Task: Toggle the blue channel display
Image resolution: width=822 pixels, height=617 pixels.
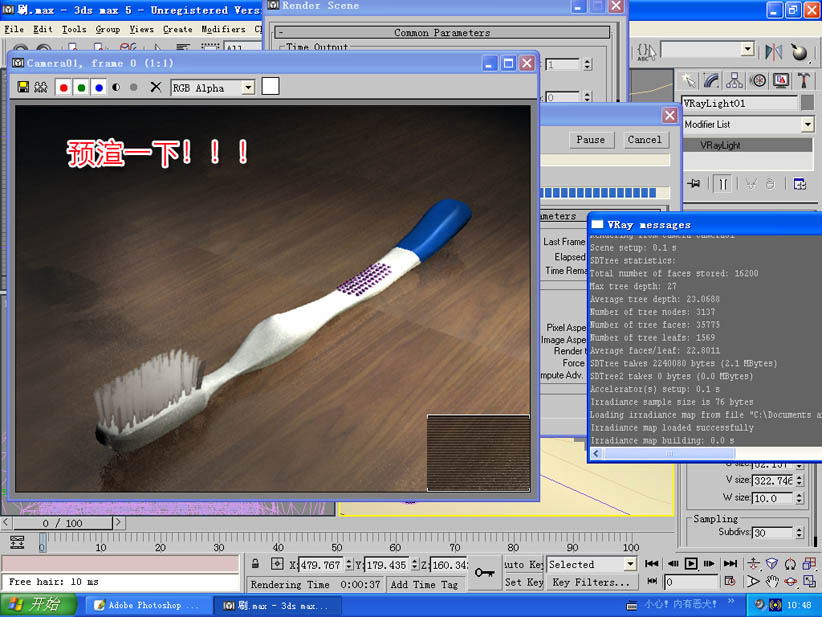Action: [x=98, y=88]
